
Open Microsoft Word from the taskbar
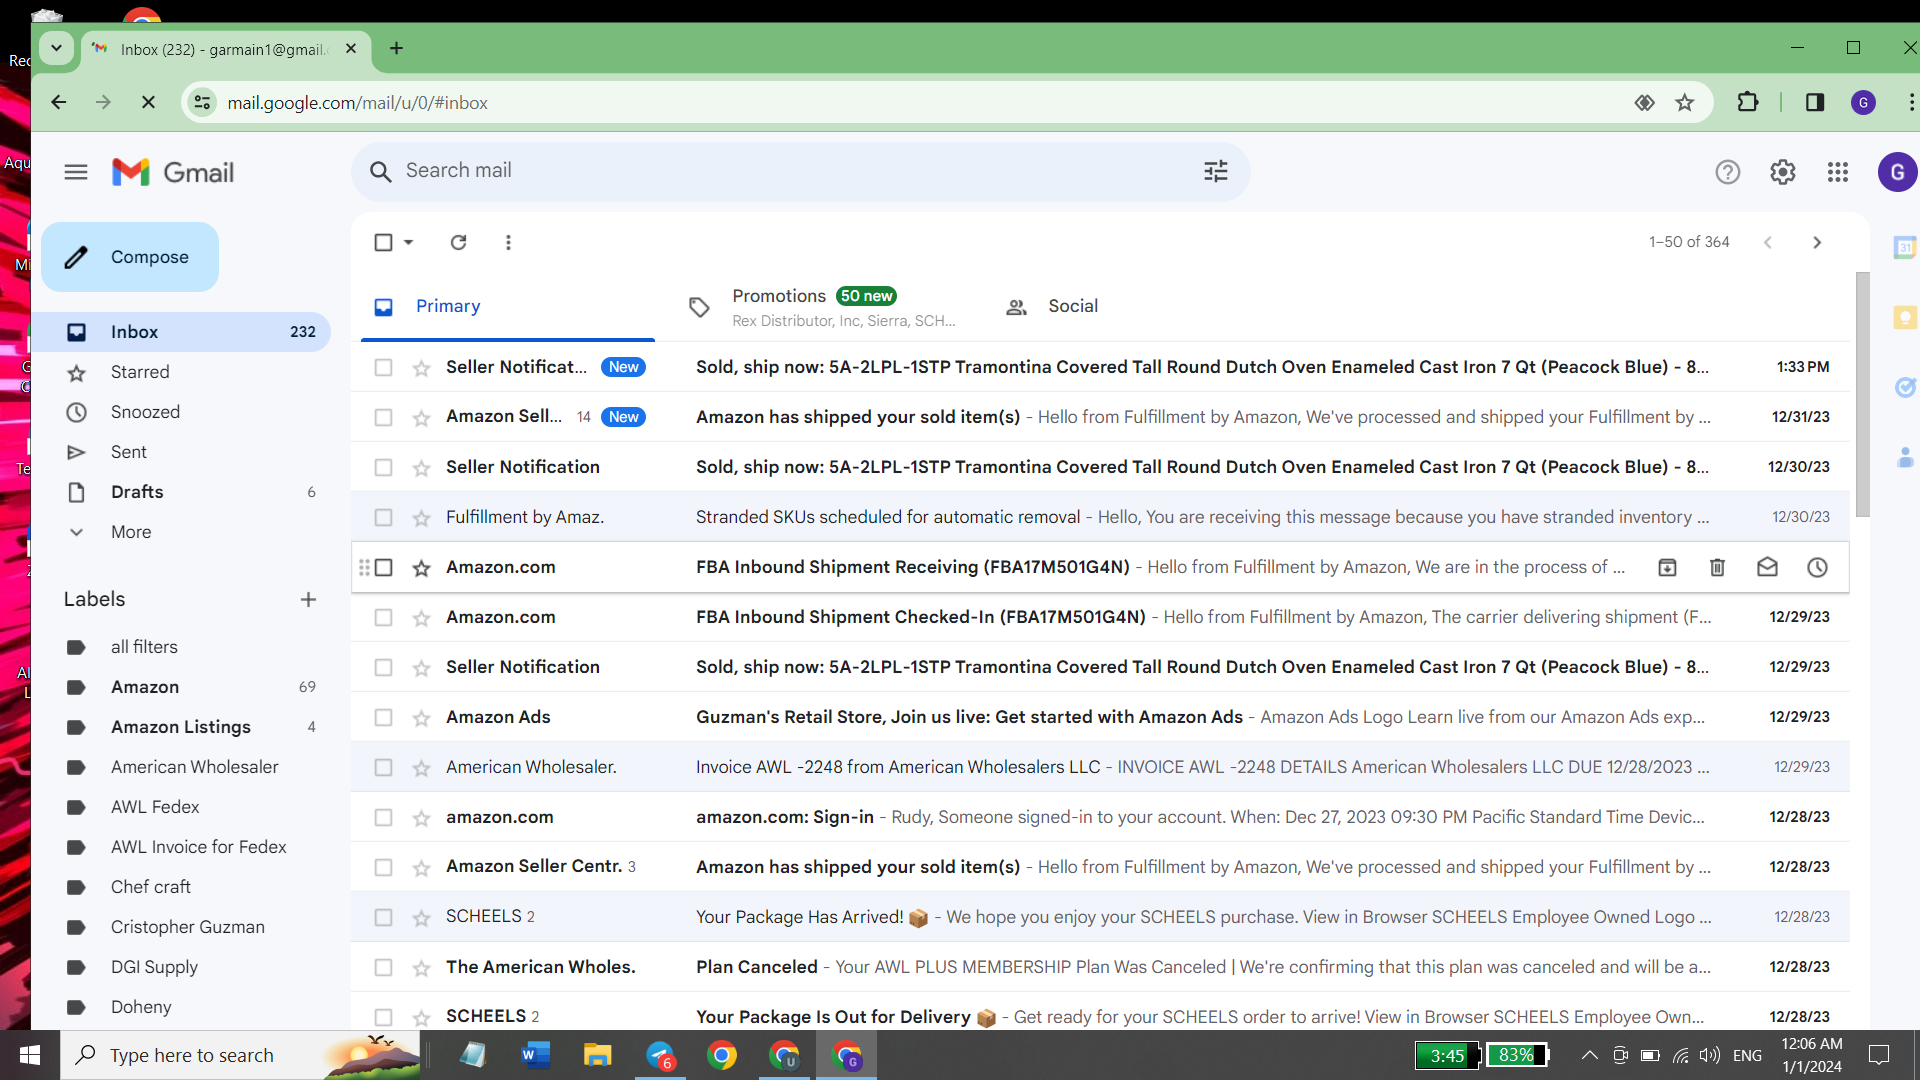click(535, 1055)
